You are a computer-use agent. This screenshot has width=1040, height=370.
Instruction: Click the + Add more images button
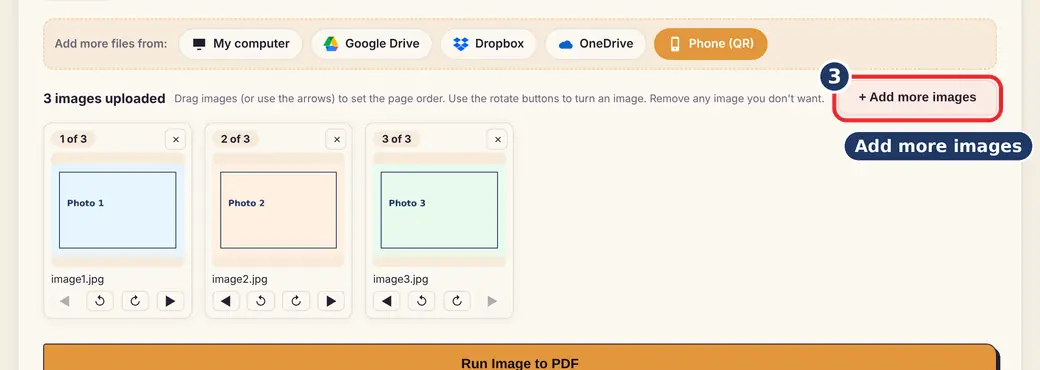[917, 97]
